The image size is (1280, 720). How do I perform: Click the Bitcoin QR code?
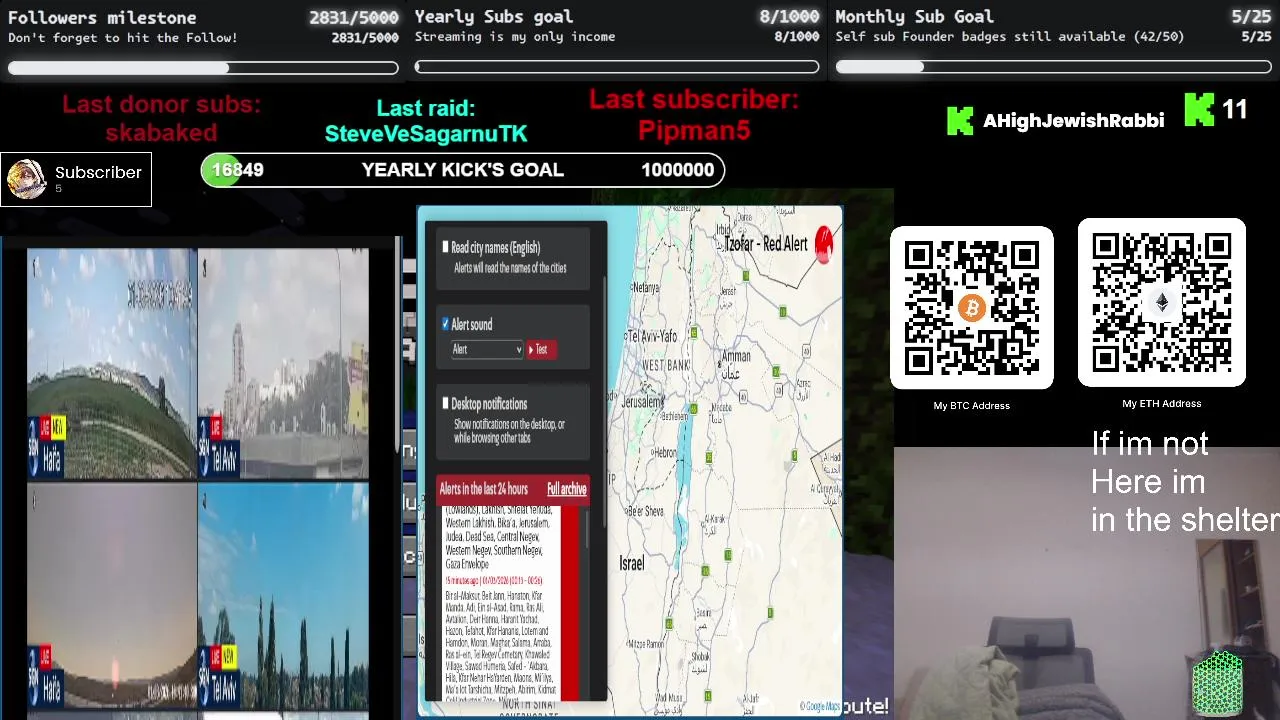point(972,308)
